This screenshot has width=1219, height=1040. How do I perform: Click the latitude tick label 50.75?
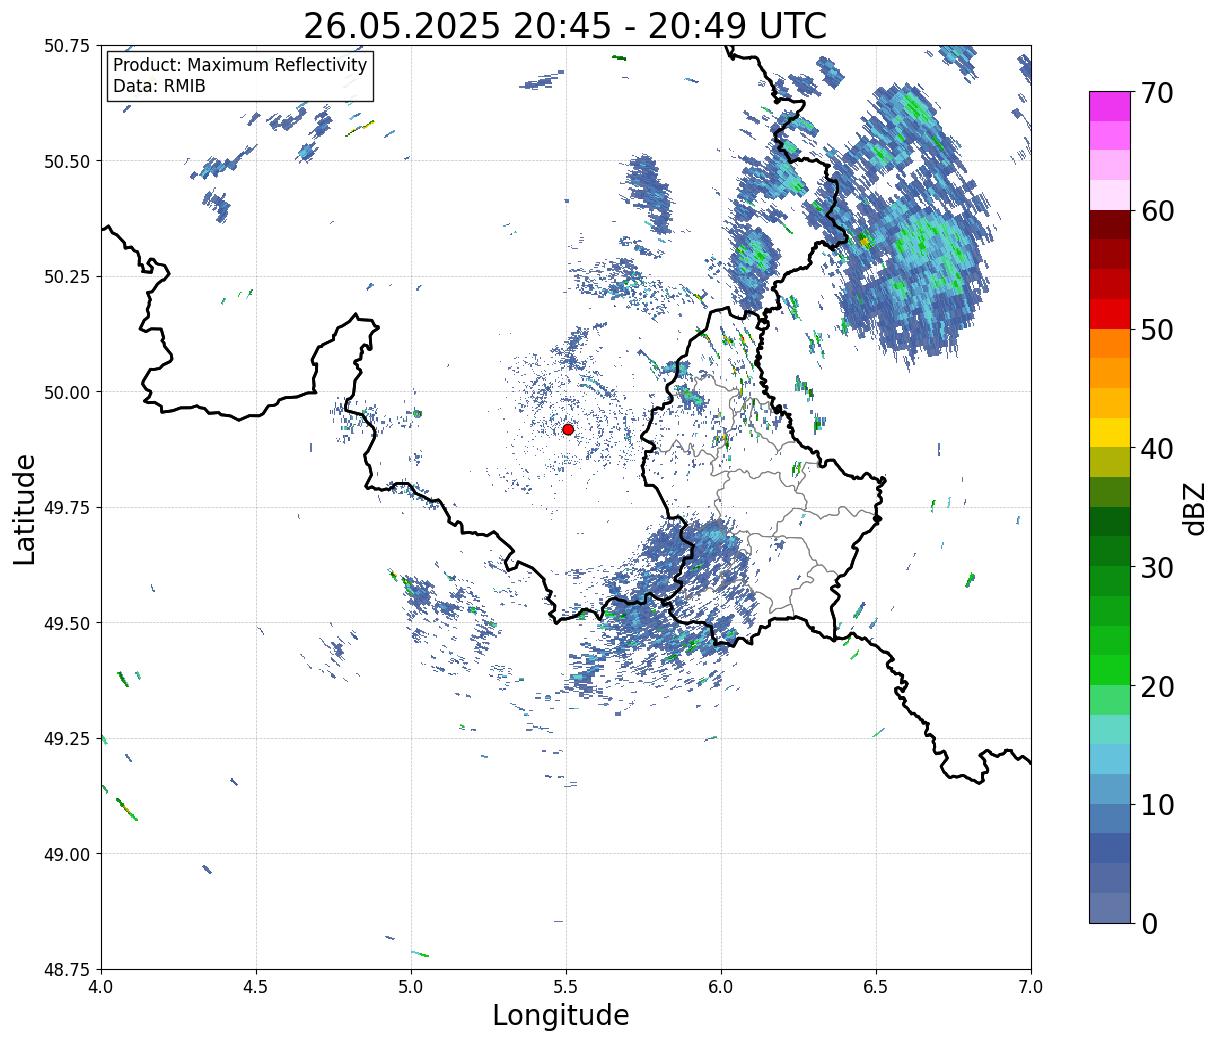[66, 46]
